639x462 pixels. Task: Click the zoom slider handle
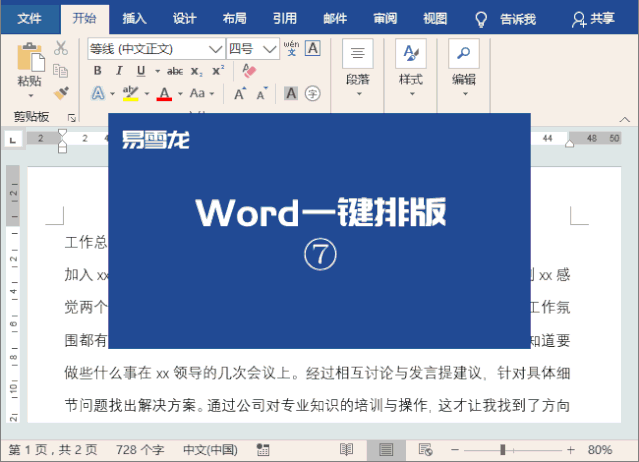click(502, 450)
